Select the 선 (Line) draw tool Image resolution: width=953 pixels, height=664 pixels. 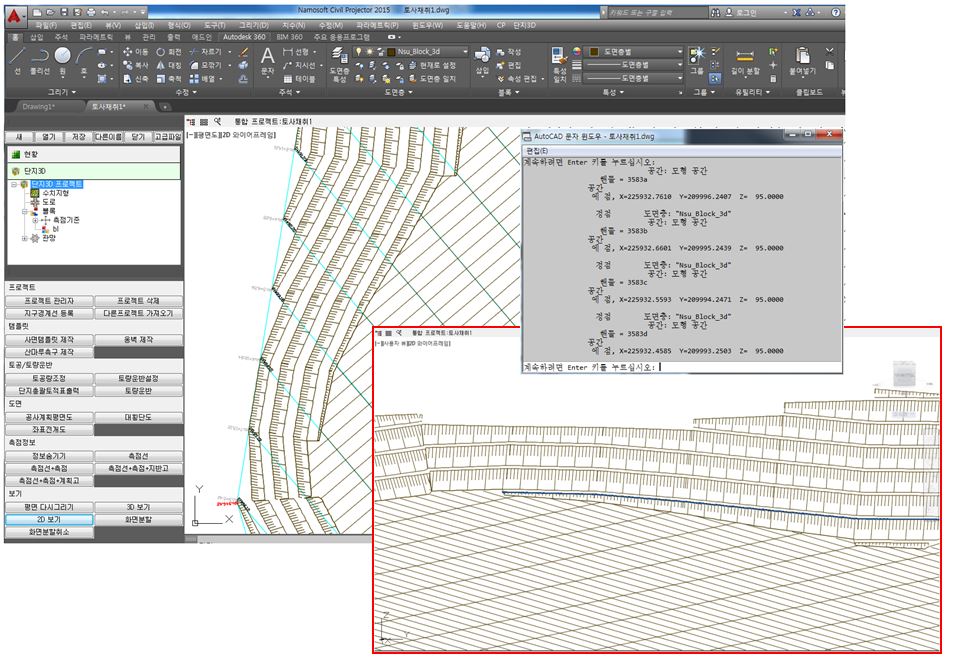pos(17,61)
